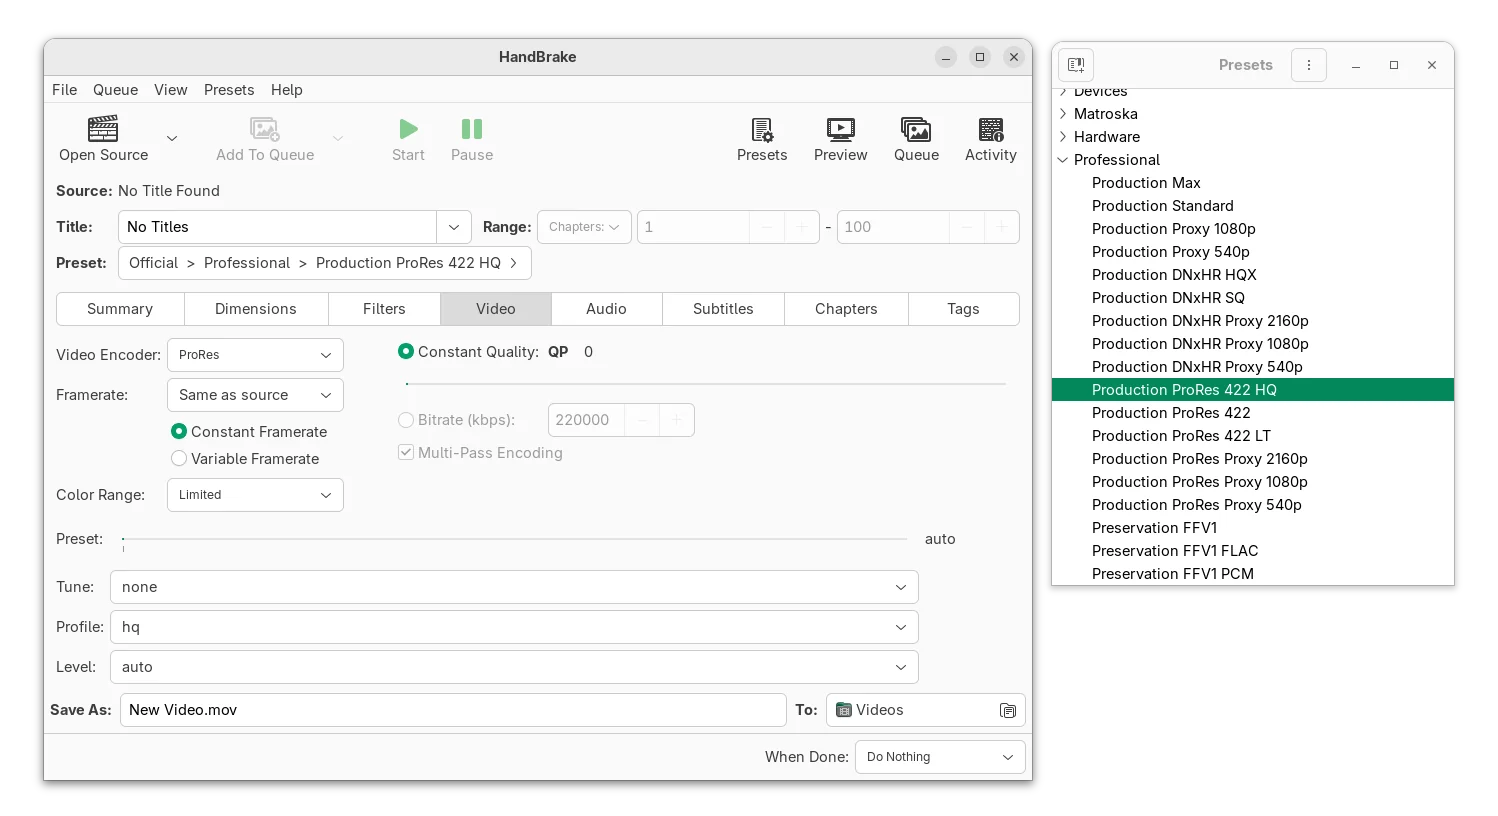
Task: Open the Presets window options menu
Action: [1308, 65]
